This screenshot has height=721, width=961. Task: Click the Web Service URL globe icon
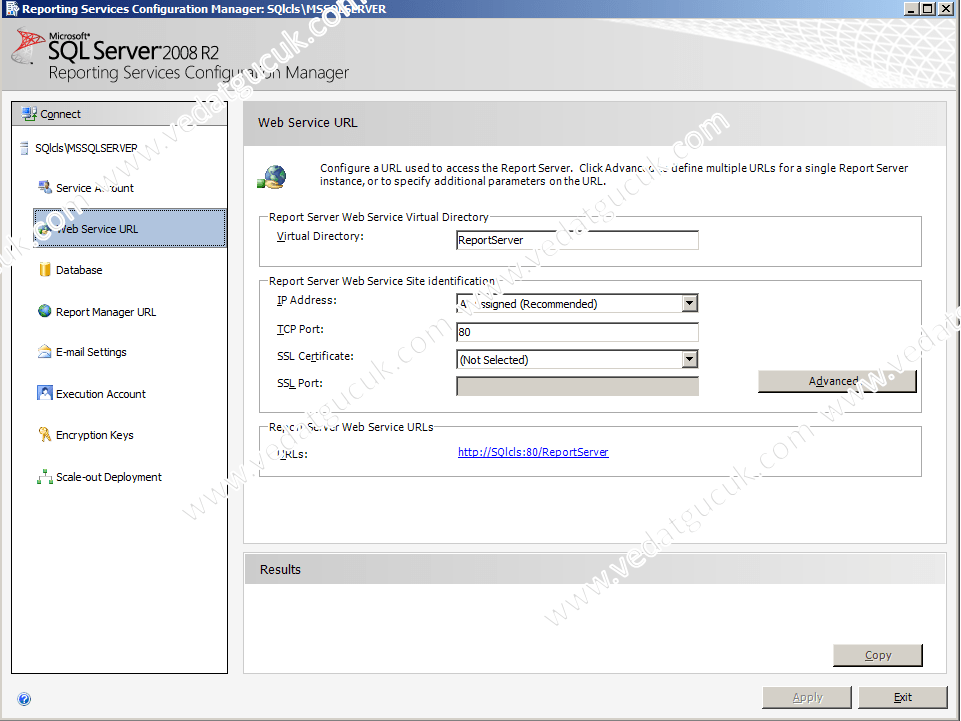point(44,229)
